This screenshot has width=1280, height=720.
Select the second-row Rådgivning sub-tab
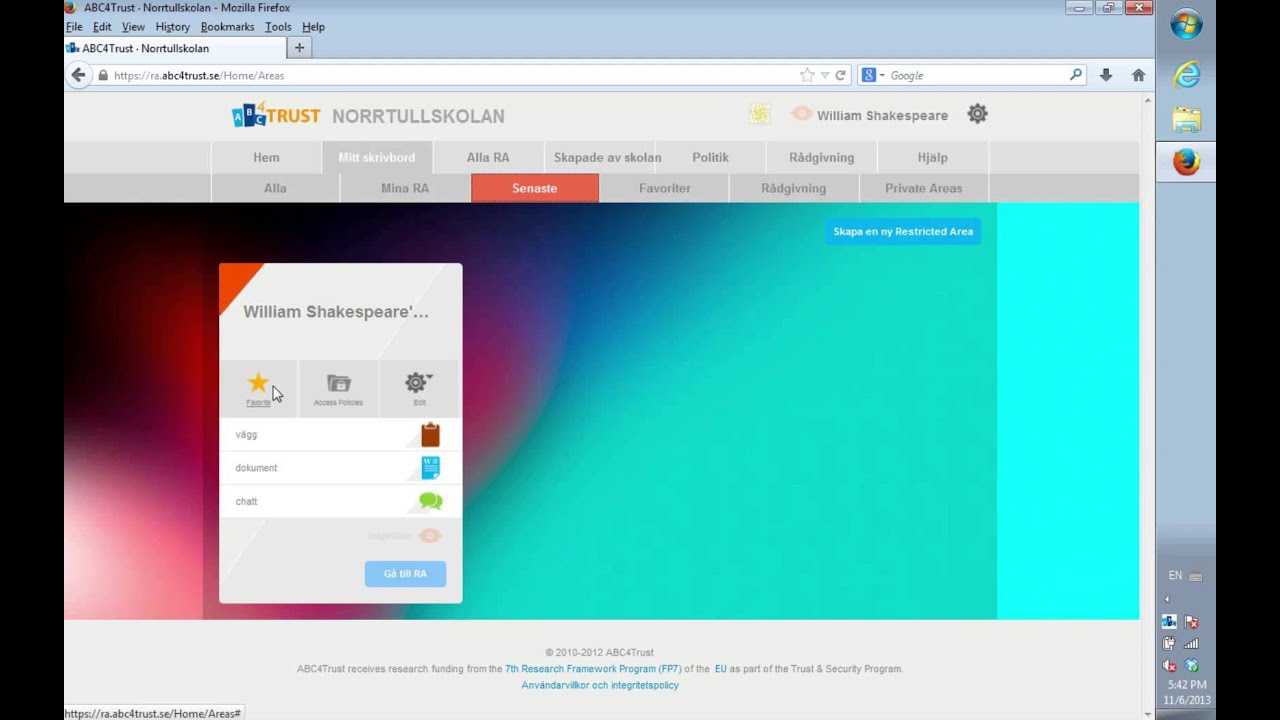click(794, 188)
